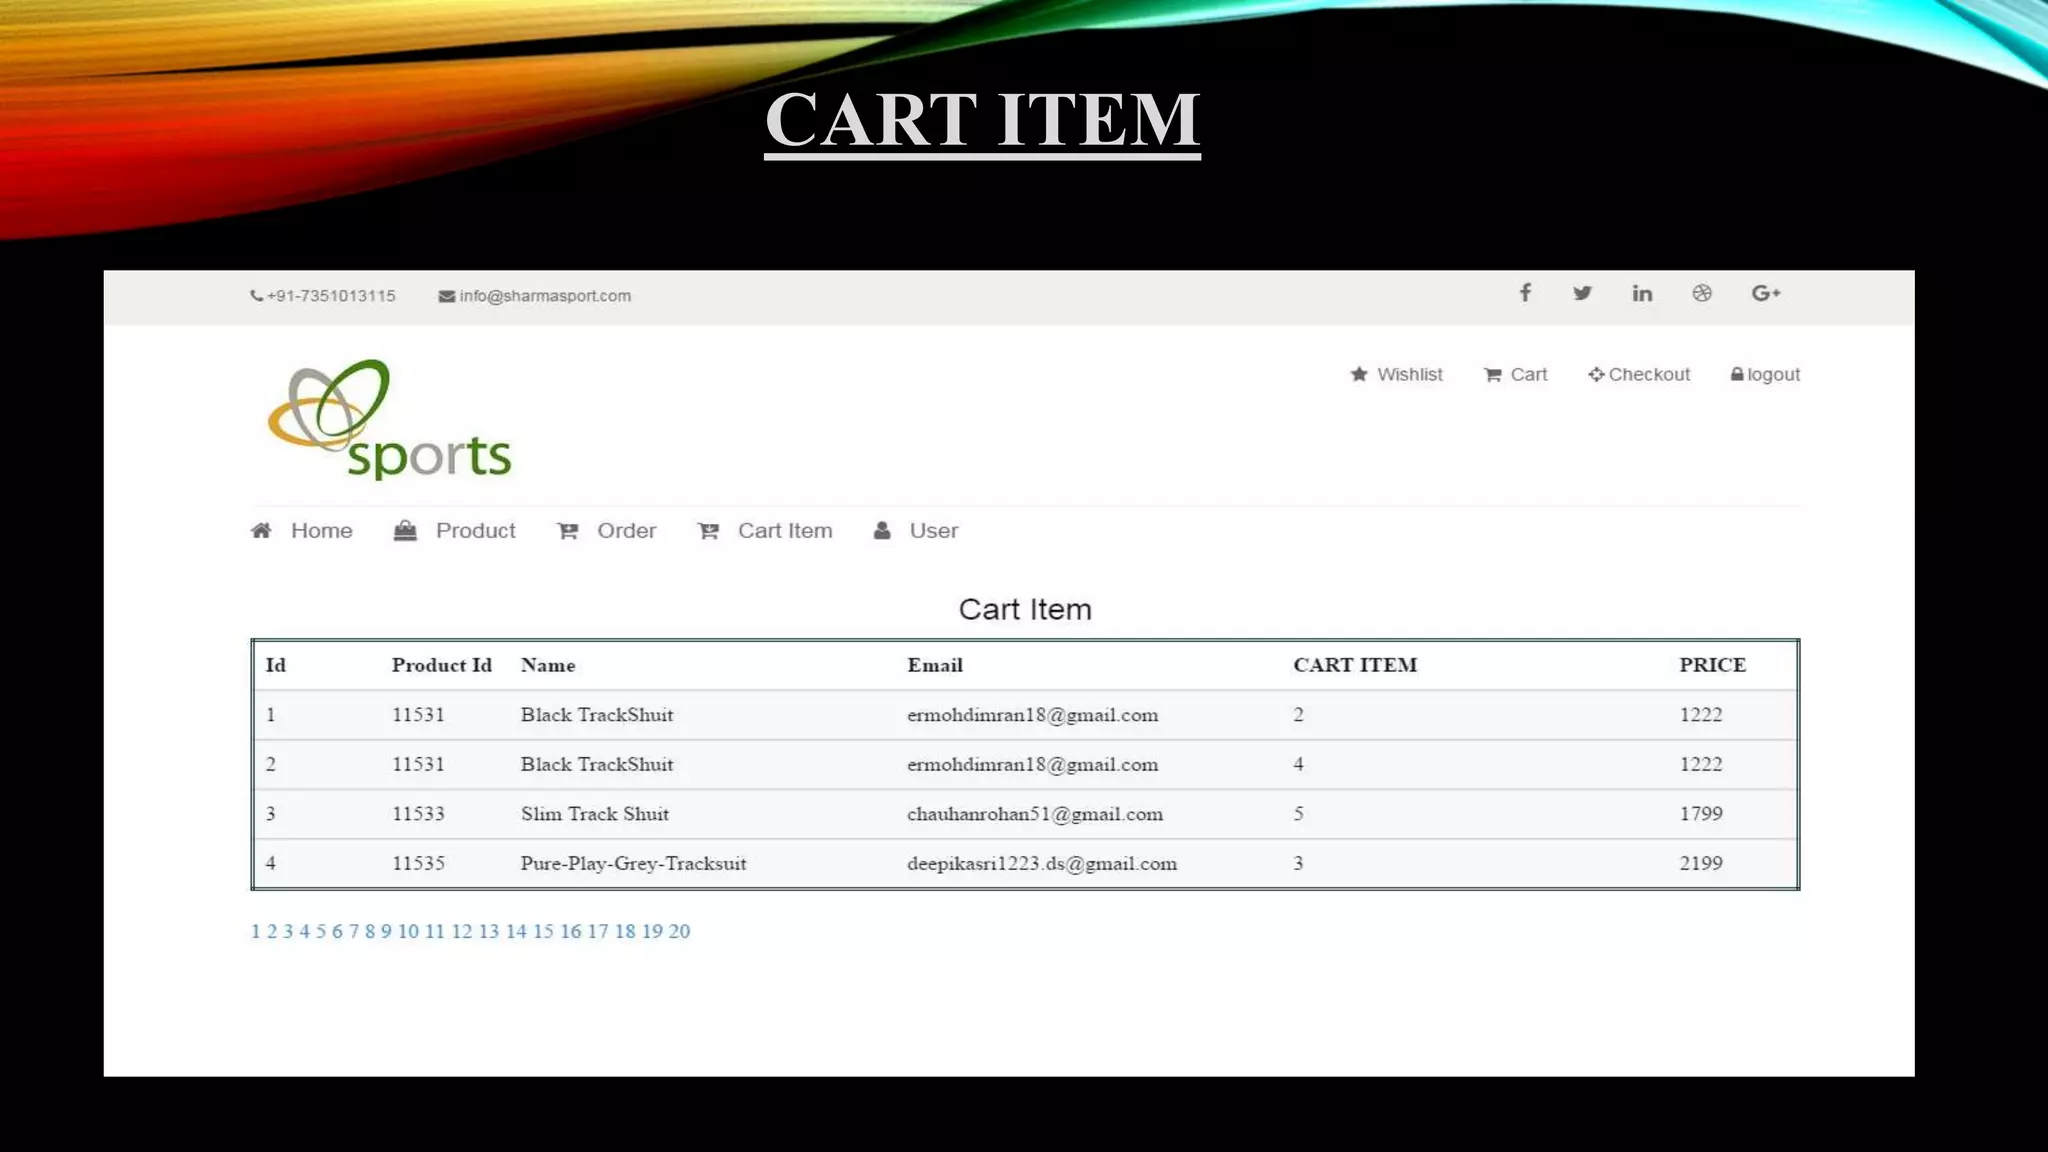Go to pagination page 20
This screenshot has height=1152, width=2048.
(679, 931)
